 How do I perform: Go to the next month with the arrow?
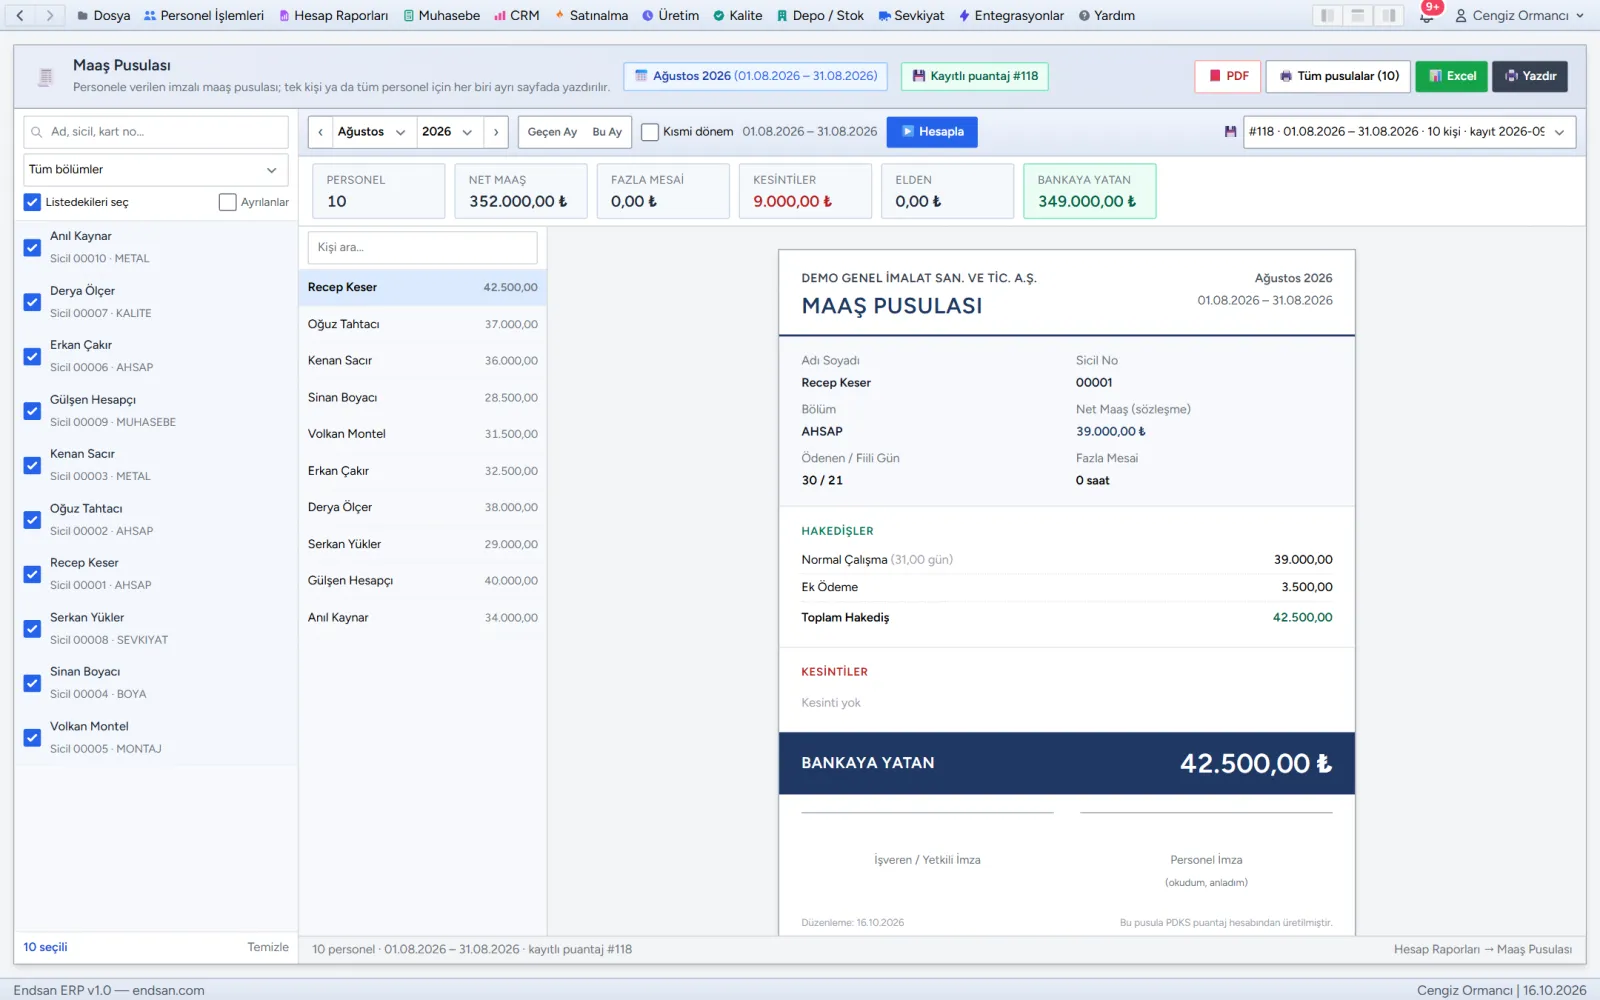(x=496, y=132)
